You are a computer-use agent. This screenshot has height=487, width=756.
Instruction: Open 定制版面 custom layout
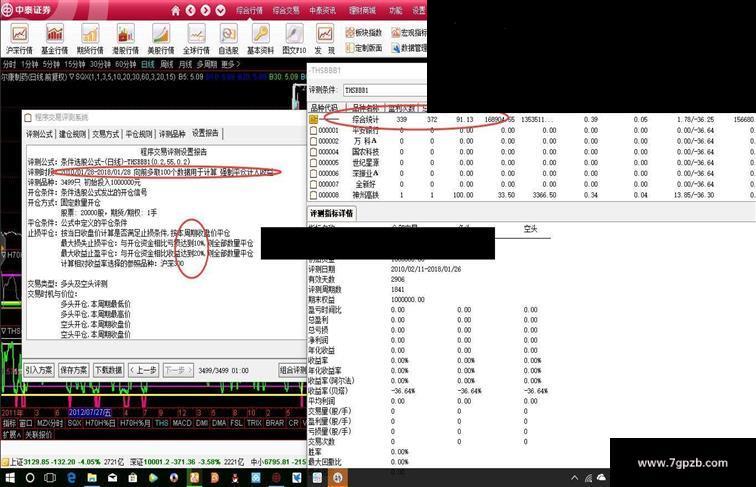click(x=364, y=48)
